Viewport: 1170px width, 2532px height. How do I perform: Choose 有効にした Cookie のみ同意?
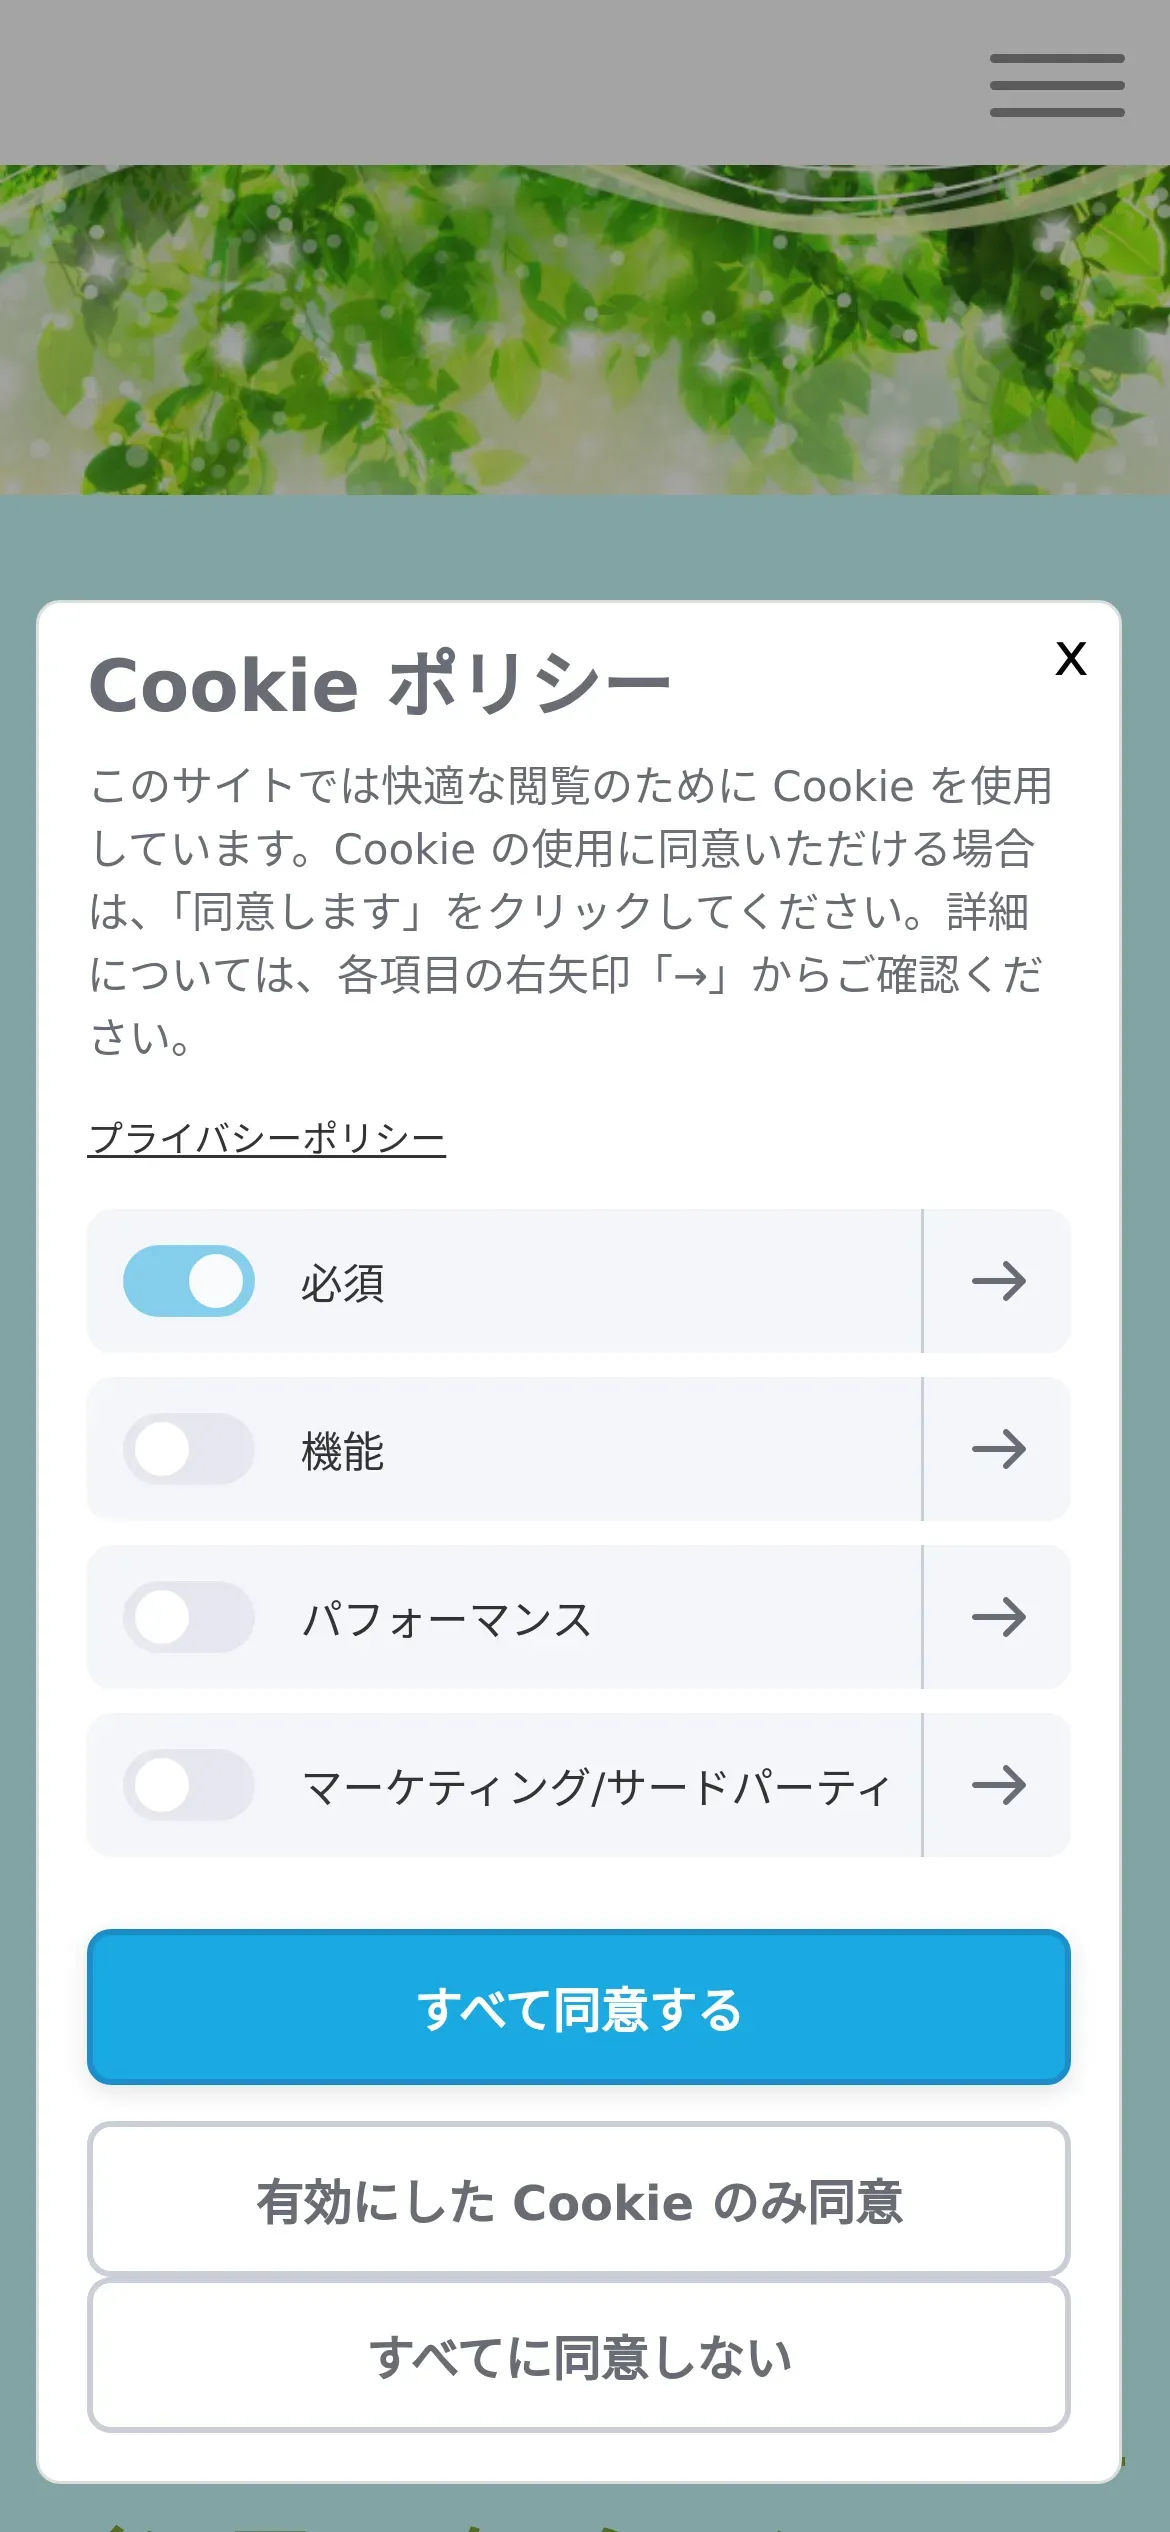tap(579, 2199)
